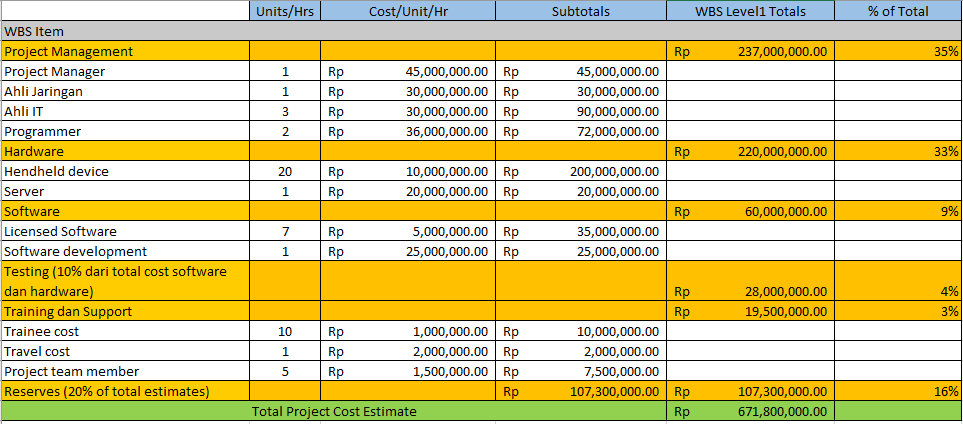This screenshot has height=424, width=963.
Task: Select the 4% Testing percentage cell
Action: pyautogui.click(x=899, y=281)
